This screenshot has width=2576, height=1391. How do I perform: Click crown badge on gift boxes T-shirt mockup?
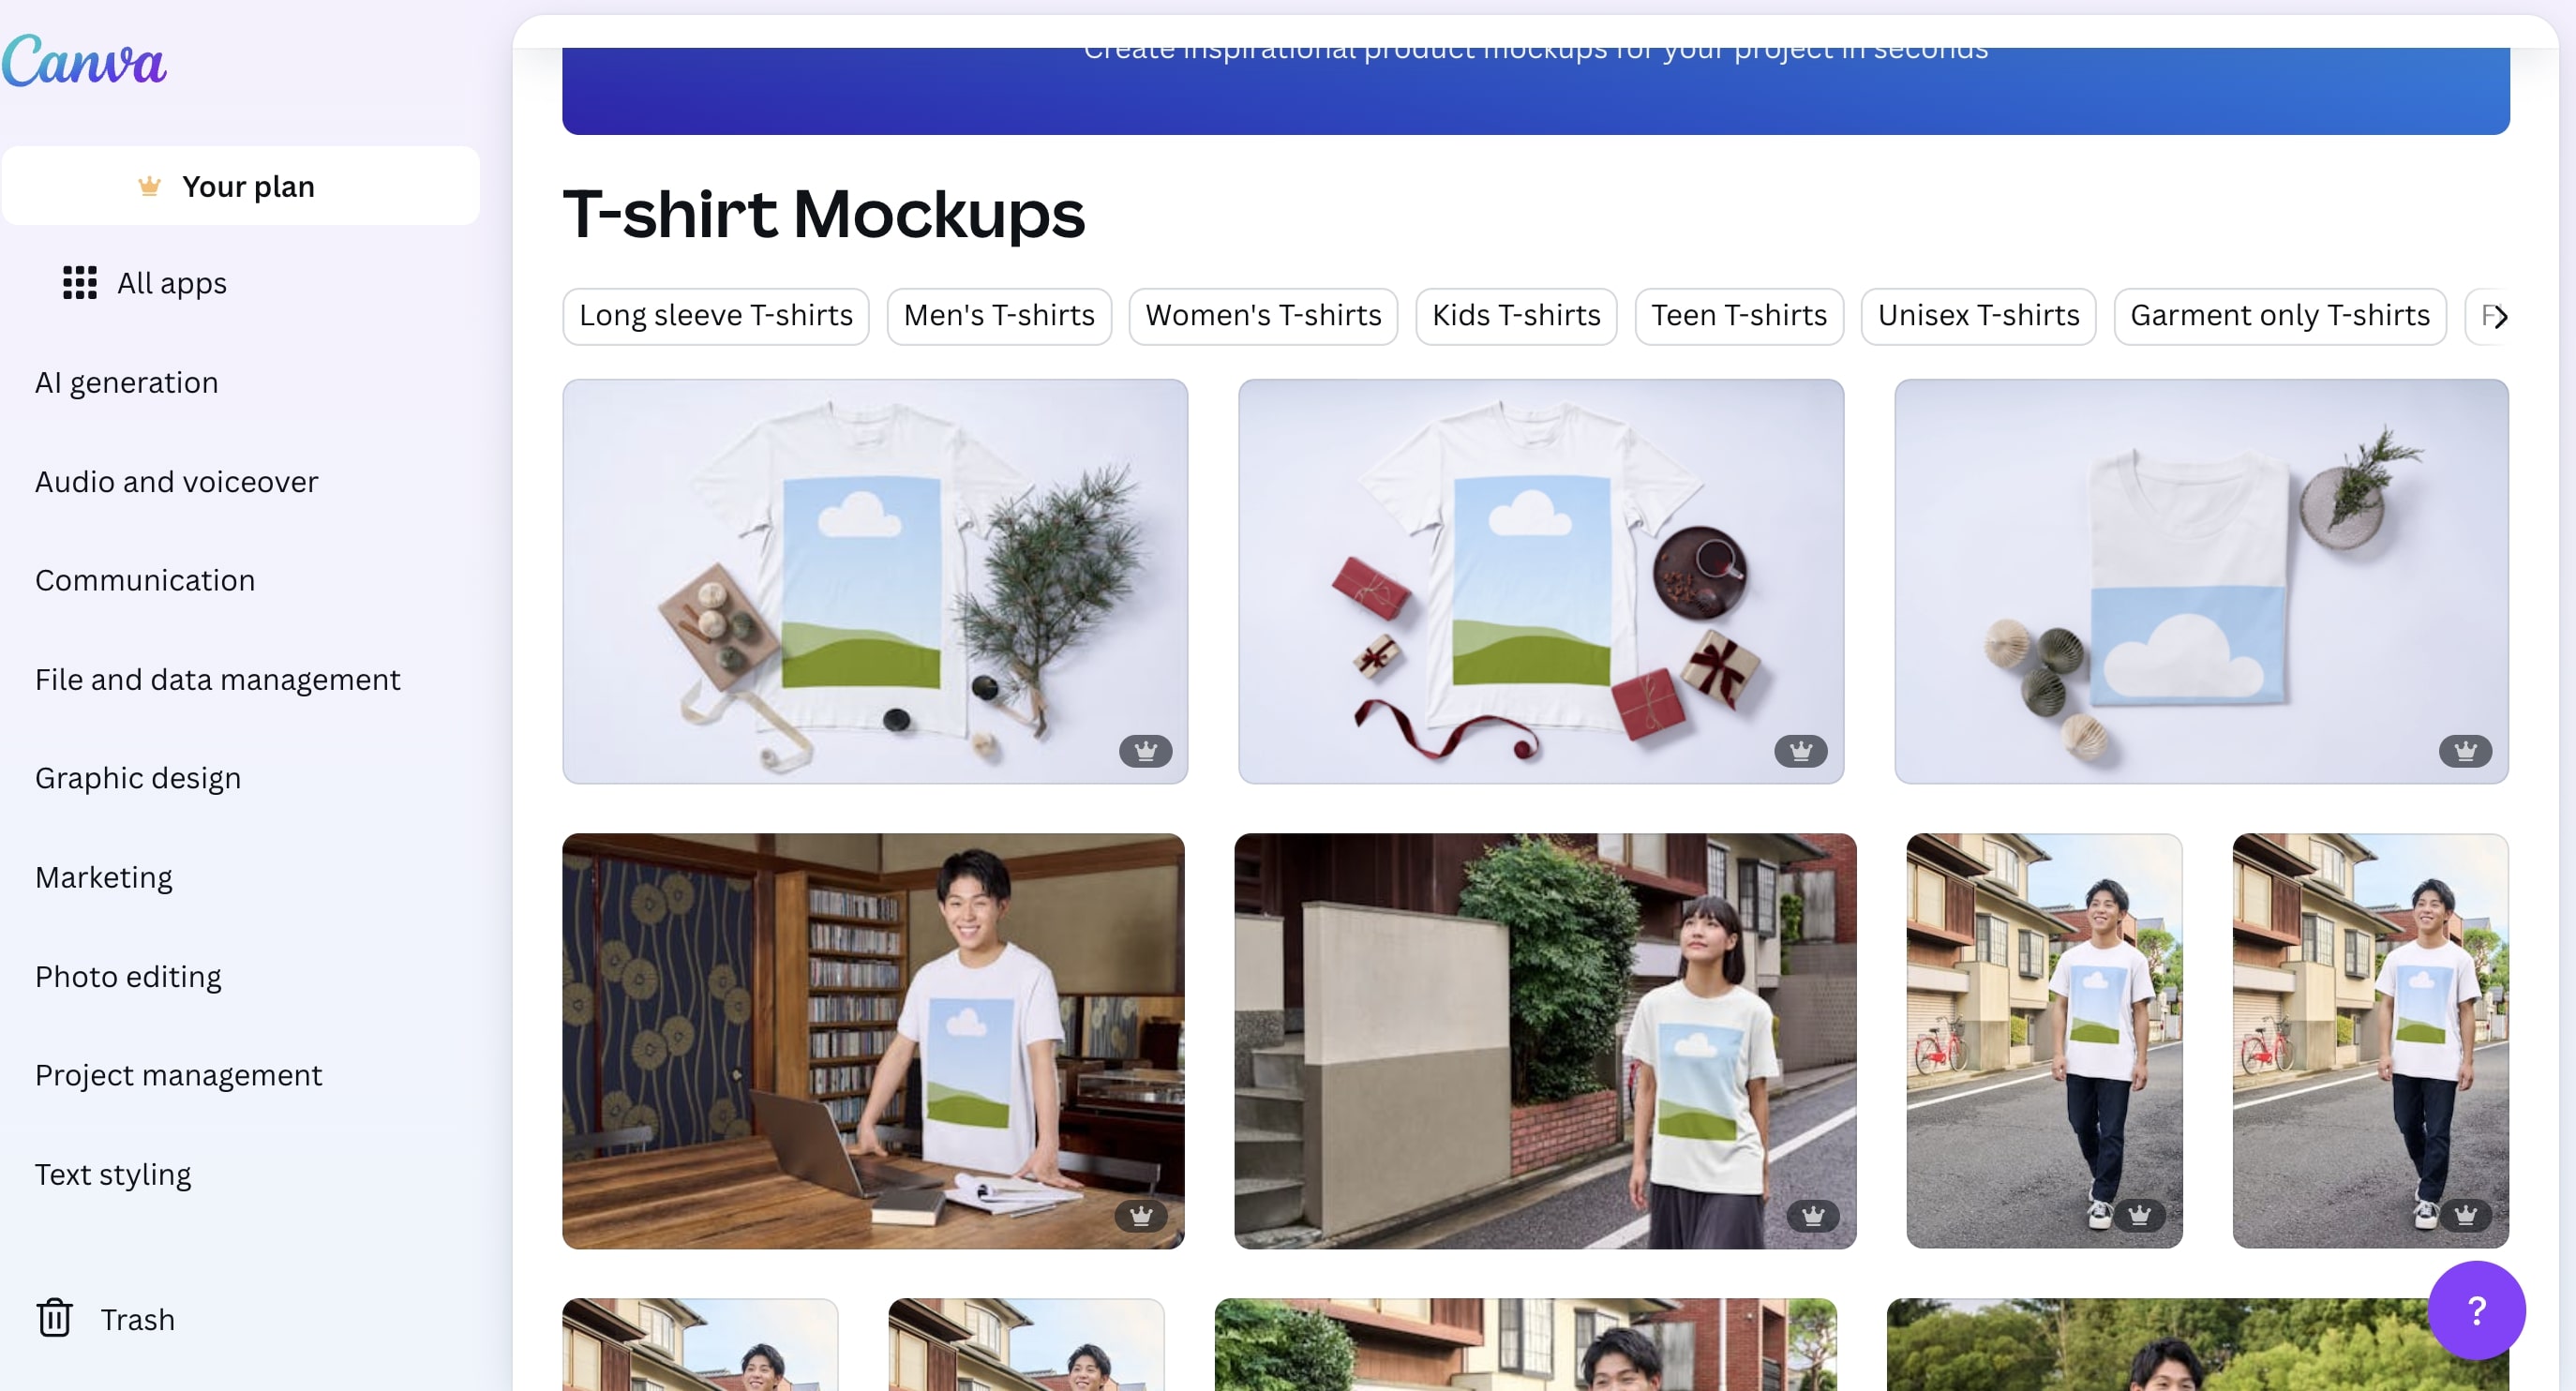1800,751
